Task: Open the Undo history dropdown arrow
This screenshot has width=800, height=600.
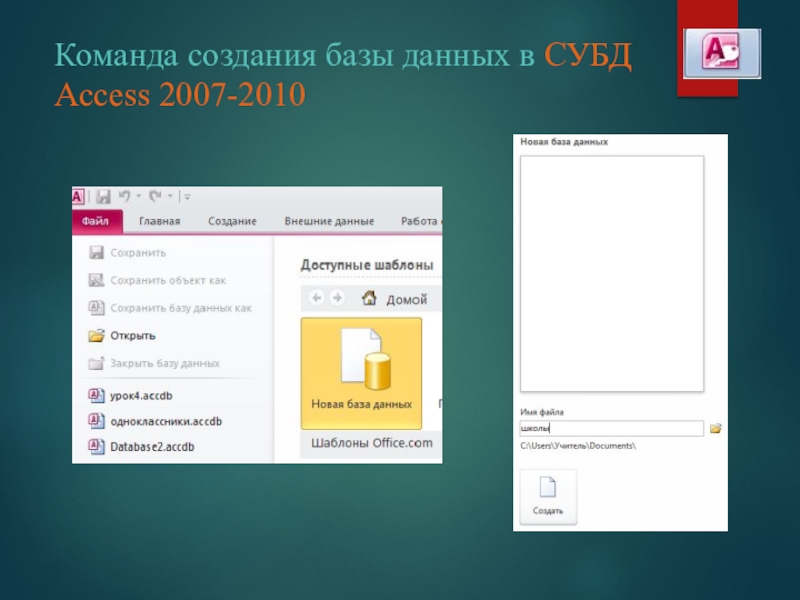Action: 138,196
